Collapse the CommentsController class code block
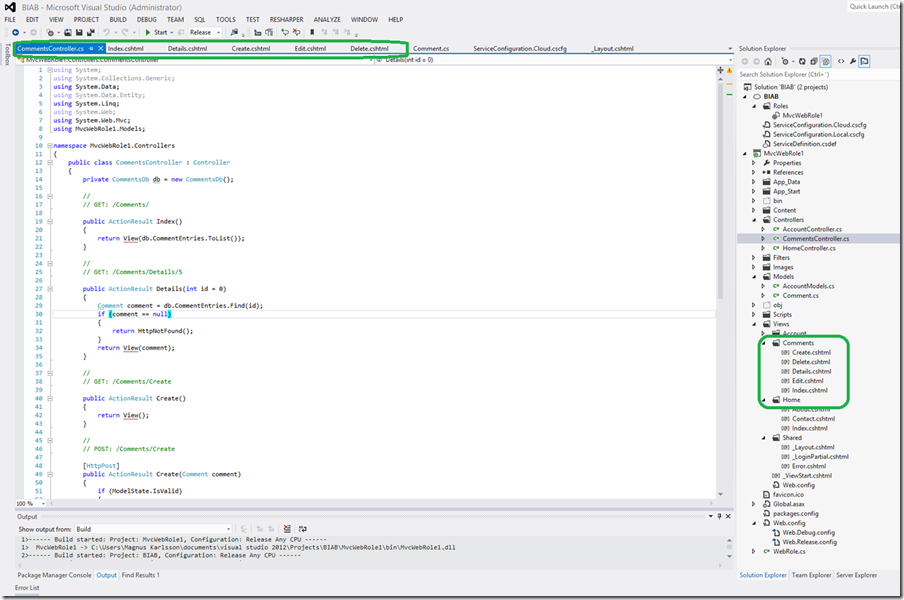 click(50, 163)
